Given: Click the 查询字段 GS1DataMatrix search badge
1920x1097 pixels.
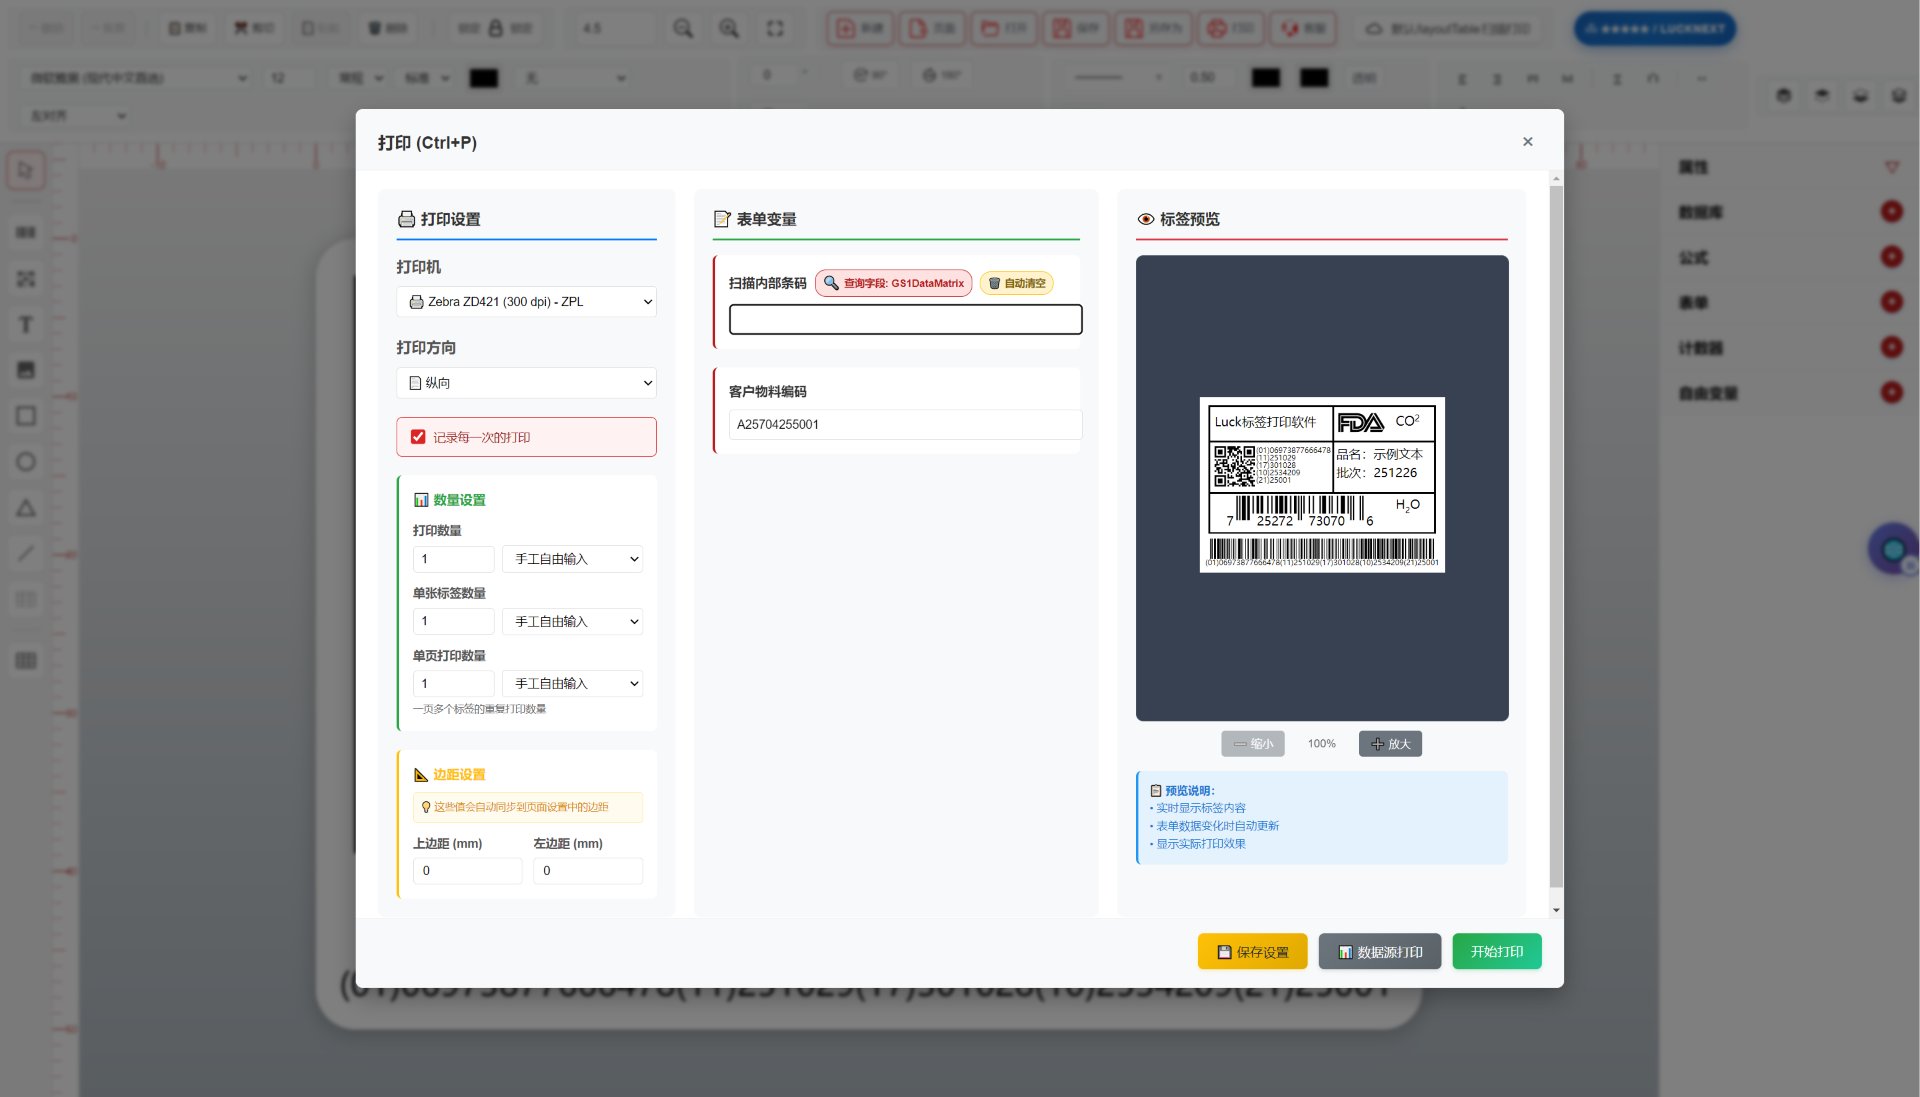Looking at the screenshot, I should 893,283.
